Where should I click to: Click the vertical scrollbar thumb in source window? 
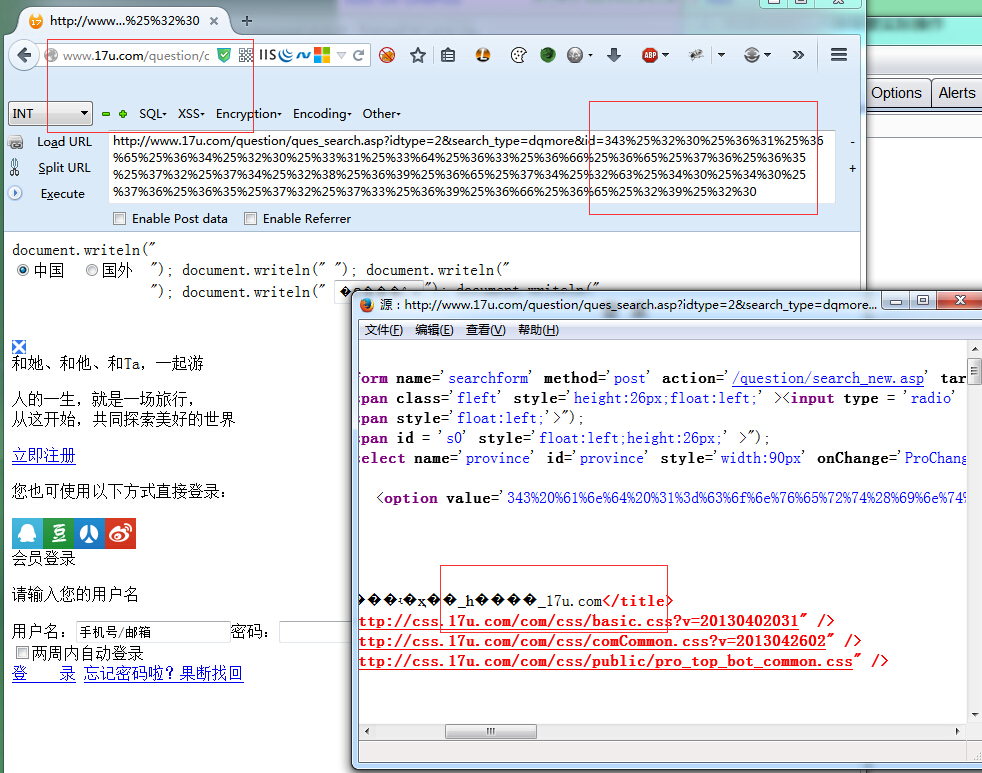974,370
